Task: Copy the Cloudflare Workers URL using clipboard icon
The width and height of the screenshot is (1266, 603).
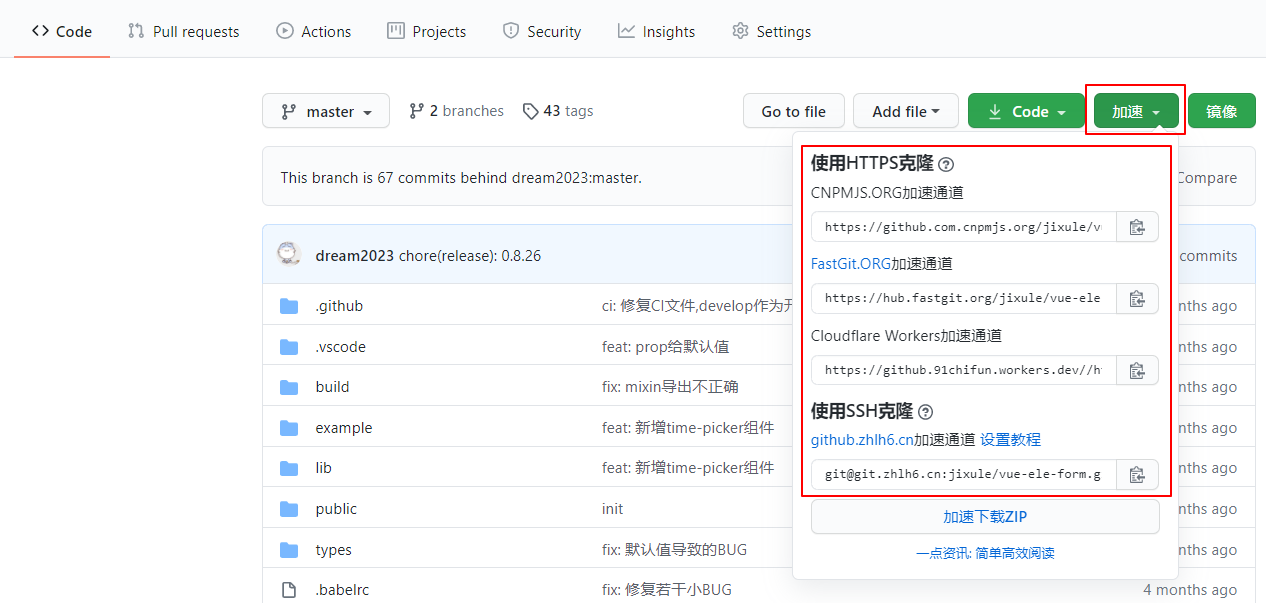Action: pyautogui.click(x=1137, y=370)
